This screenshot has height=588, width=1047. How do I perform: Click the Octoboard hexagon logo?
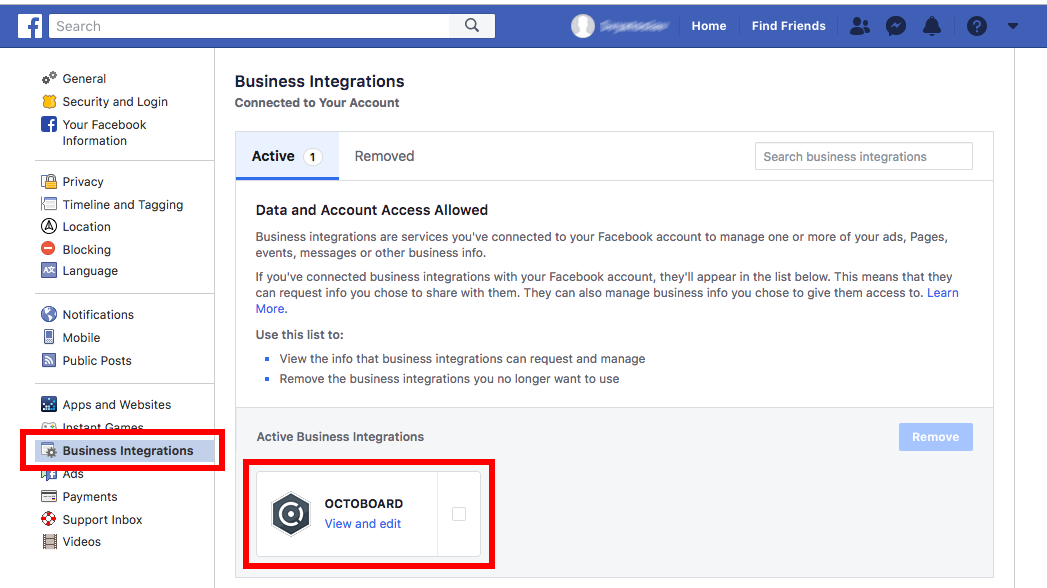click(x=291, y=513)
